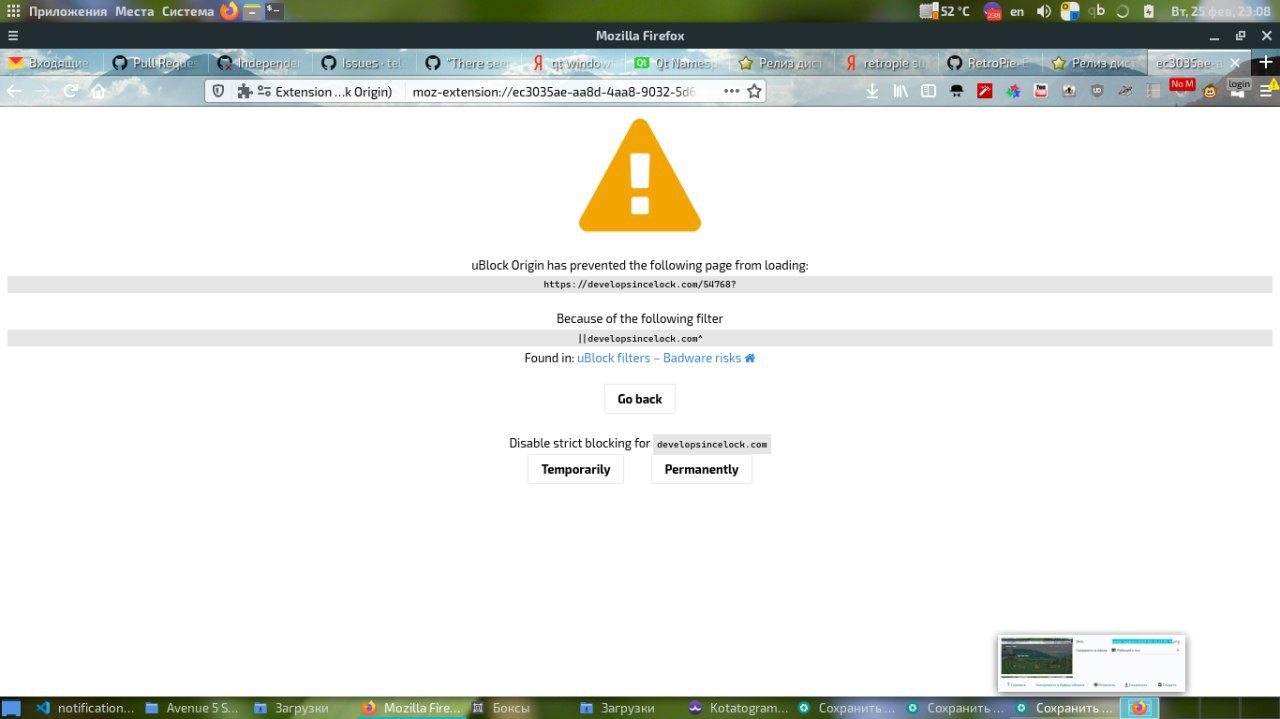Click the ||developsincelock.com^ filter text
This screenshot has height=719, width=1280.
640,338
